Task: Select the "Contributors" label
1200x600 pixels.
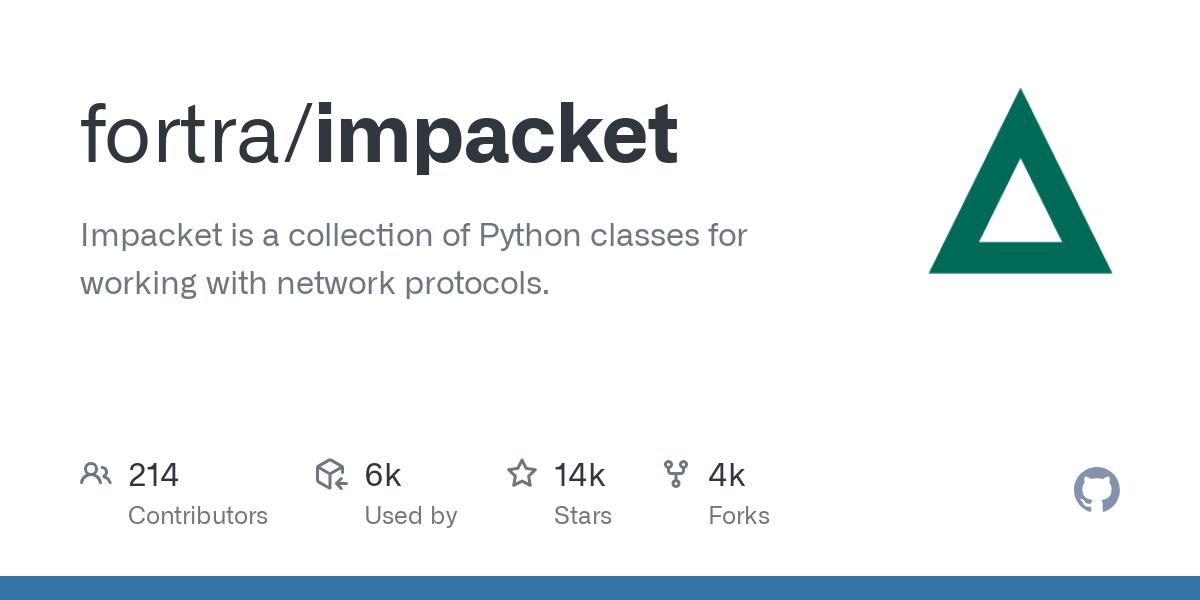Action: click(198, 516)
